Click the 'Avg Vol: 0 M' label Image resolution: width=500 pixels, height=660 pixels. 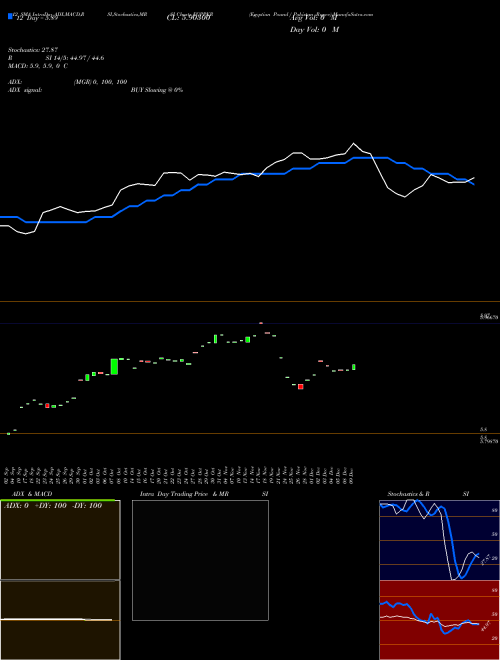click(x=314, y=18)
